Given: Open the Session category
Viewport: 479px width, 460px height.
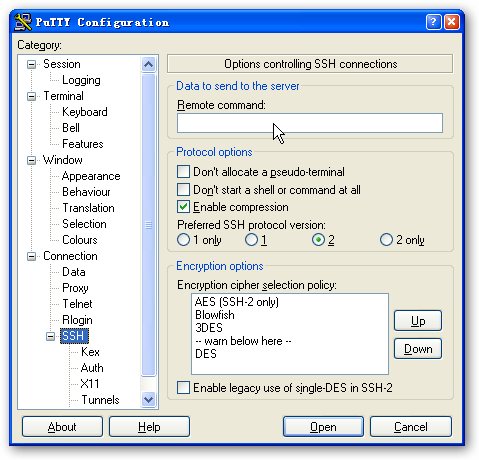Looking at the screenshot, I should tap(62, 64).
